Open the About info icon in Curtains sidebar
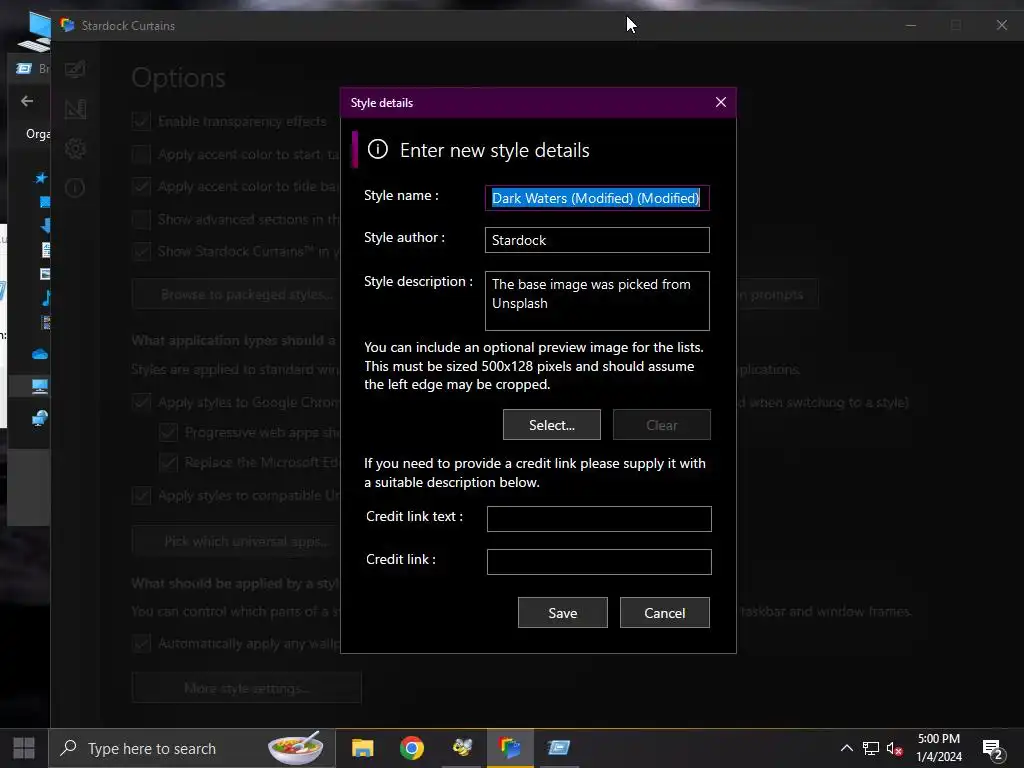 click(x=75, y=188)
